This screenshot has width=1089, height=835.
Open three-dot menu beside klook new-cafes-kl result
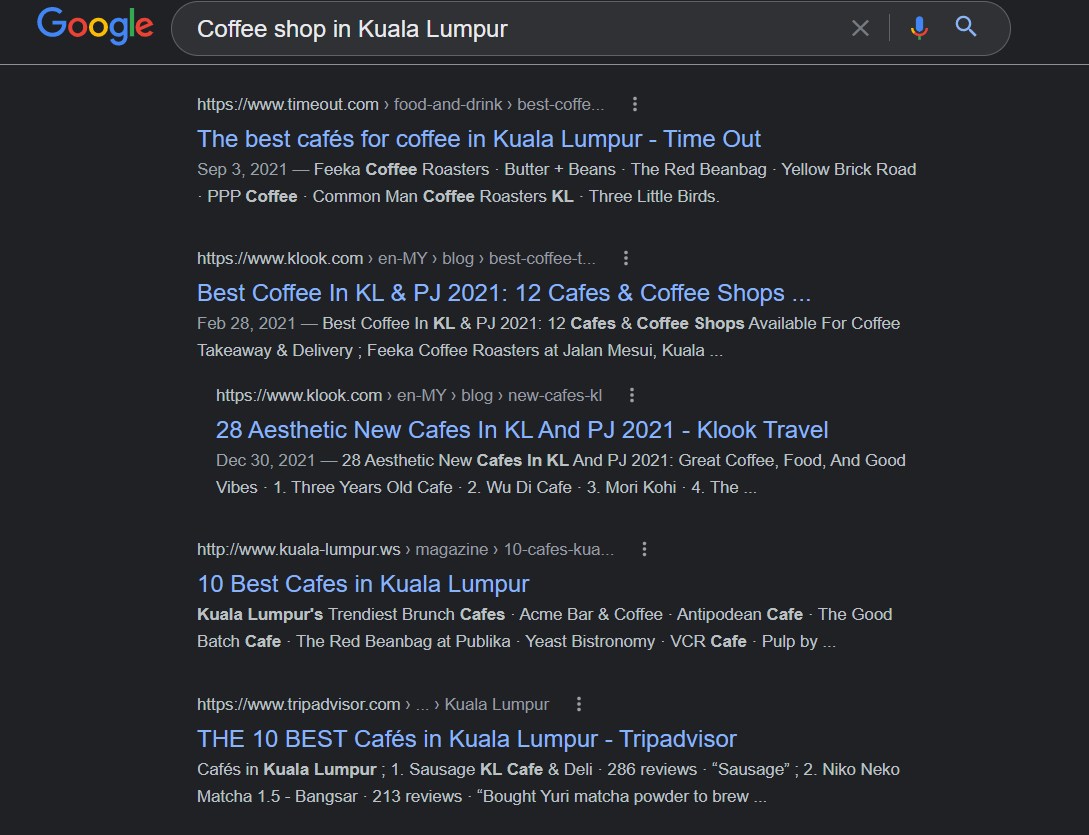click(x=631, y=395)
